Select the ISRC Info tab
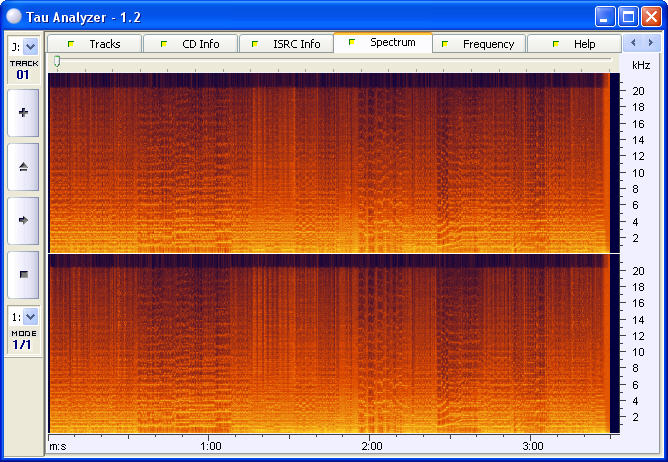This screenshot has width=668, height=462. point(287,44)
